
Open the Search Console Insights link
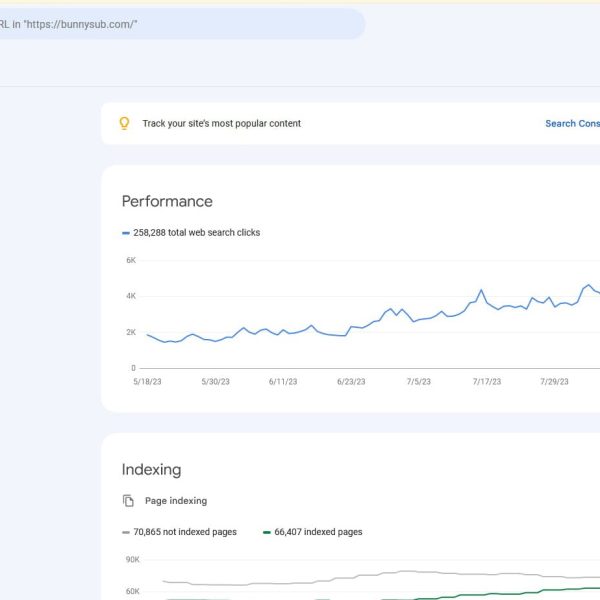click(x=573, y=124)
